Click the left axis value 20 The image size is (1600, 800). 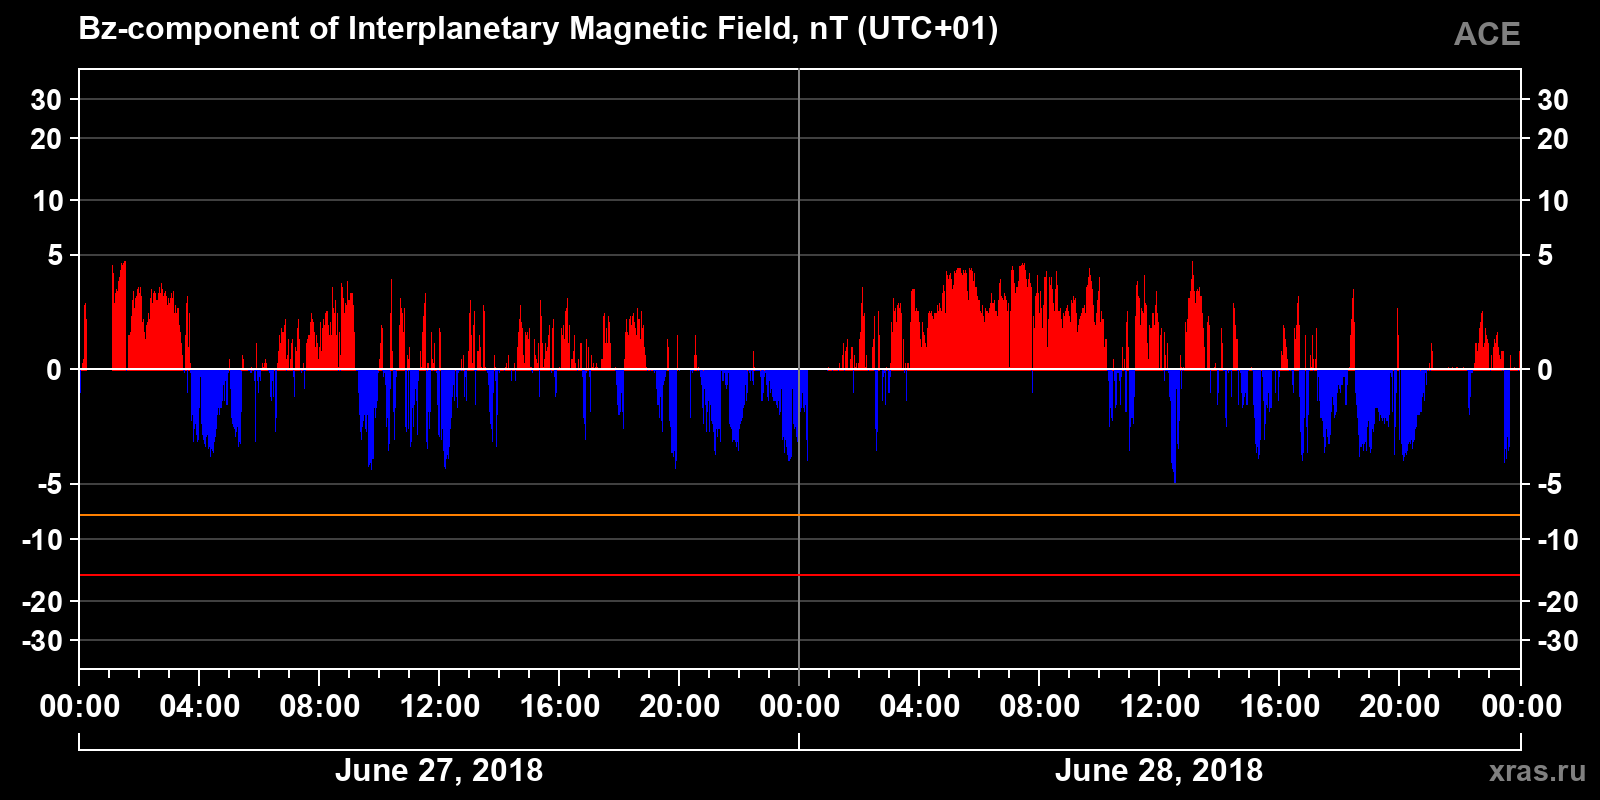[x=46, y=139]
